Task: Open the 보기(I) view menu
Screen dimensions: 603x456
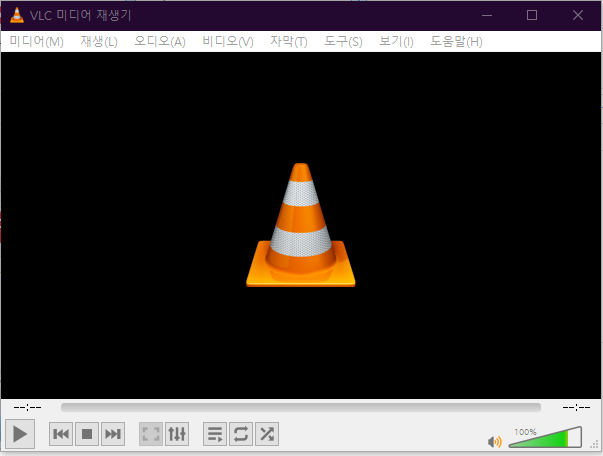Action: tap(396, 41)
